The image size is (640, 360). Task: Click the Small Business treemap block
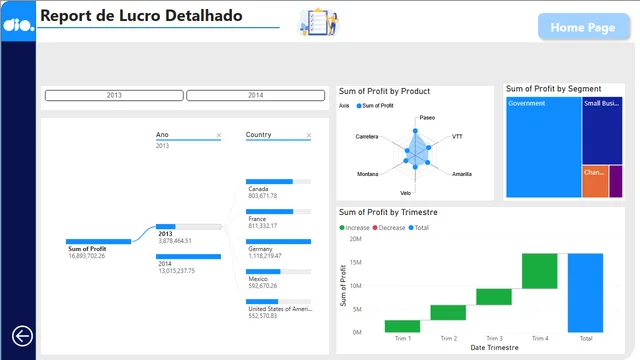tap(602, 131)
